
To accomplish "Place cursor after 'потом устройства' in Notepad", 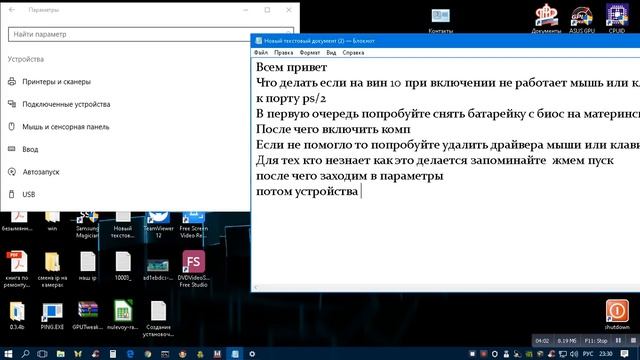I will pyautogui.click(x=361, y=191).
